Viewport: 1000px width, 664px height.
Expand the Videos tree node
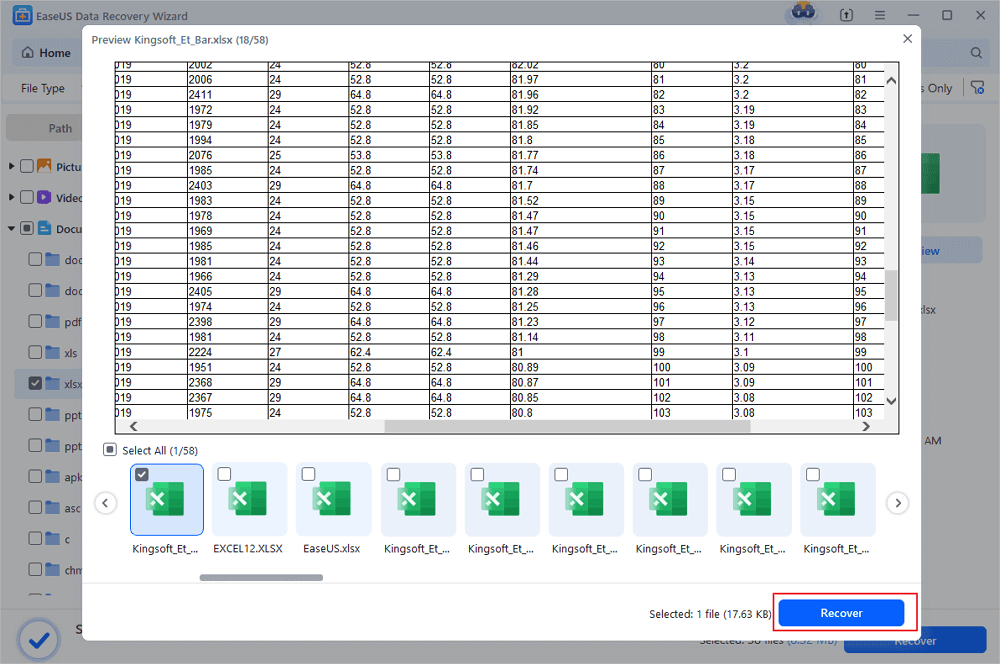point(12,198)
